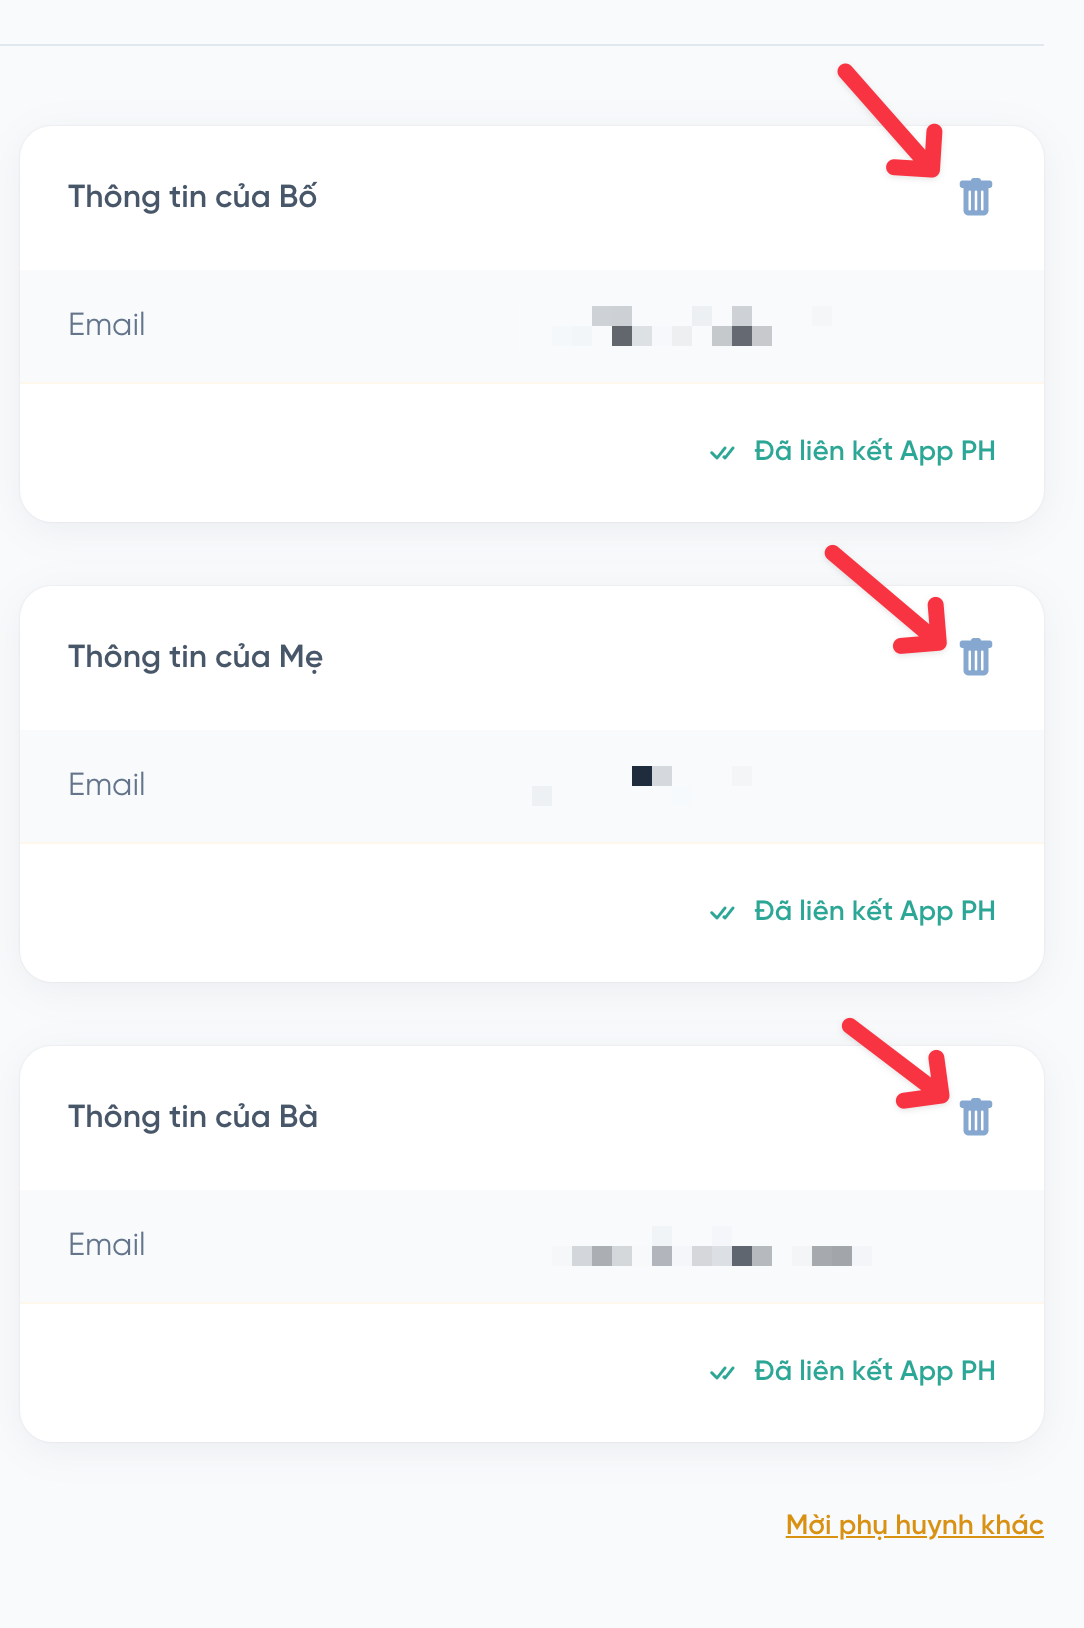
Task: Click the blurred email value for Bà
Action: click(712, 1252)
